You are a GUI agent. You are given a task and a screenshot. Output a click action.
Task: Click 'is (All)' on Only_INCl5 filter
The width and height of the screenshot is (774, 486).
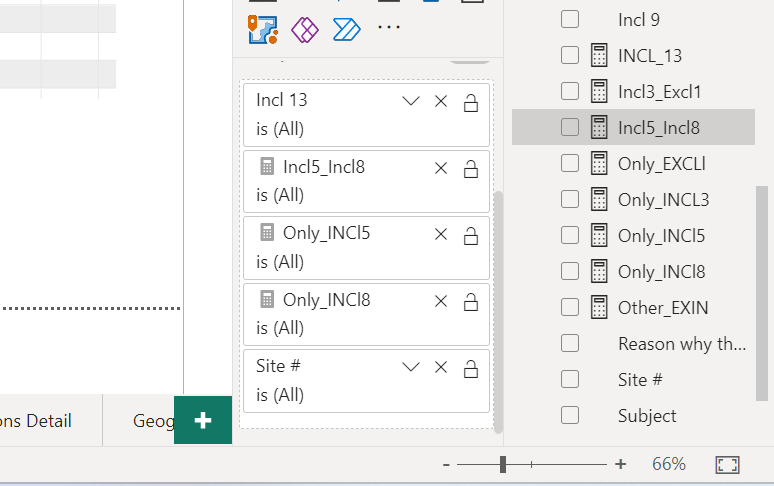[x=280, y=262]
